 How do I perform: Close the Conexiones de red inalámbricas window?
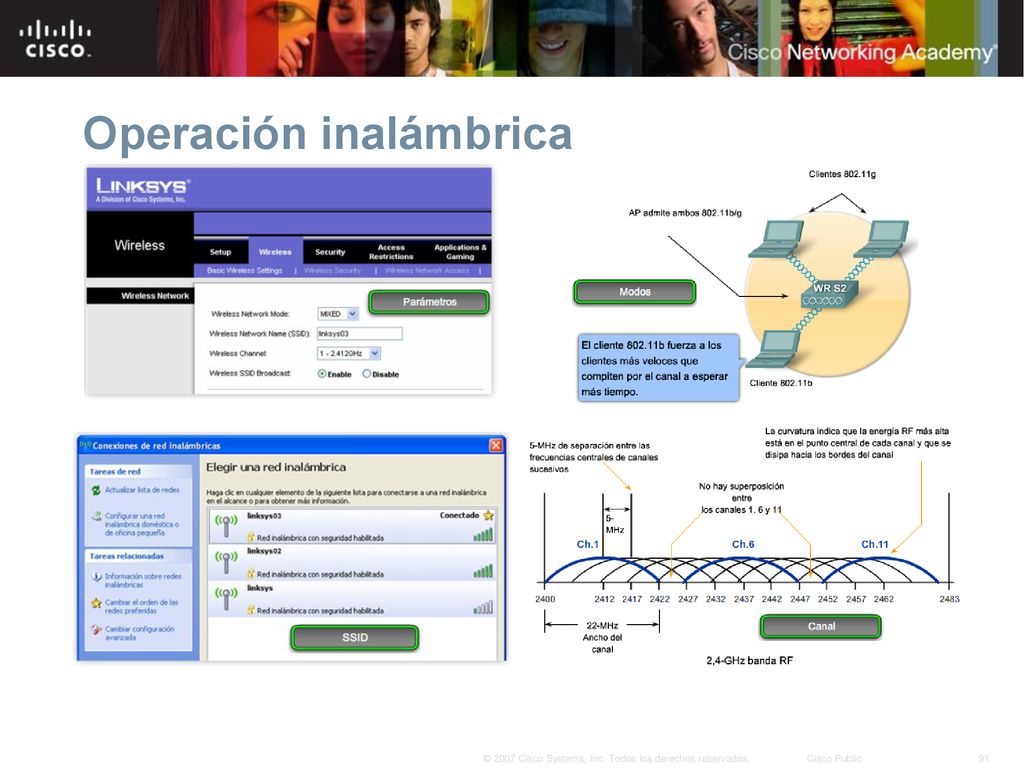point(496,445)
